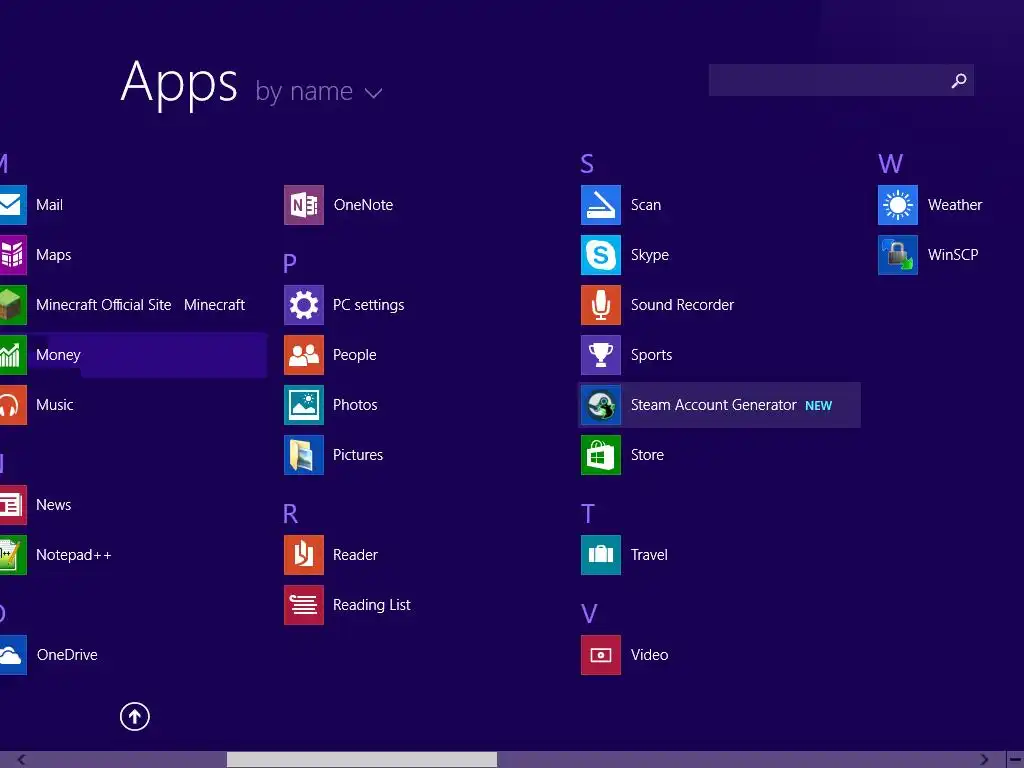Screen dimensions: 1024x768
Task: Open the Weather sun icon
Action: point(898,205)
